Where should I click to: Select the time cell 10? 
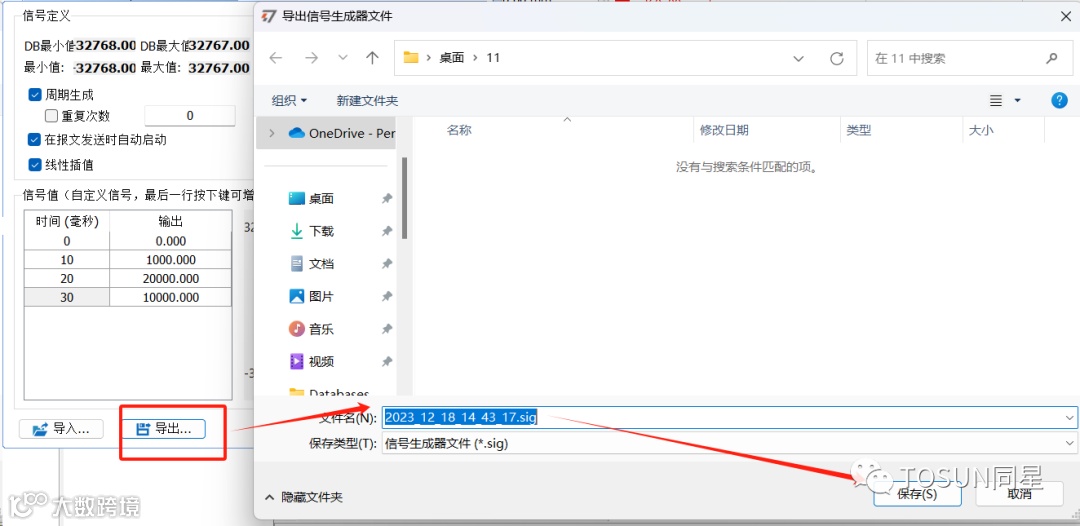(x=67, y=260)
